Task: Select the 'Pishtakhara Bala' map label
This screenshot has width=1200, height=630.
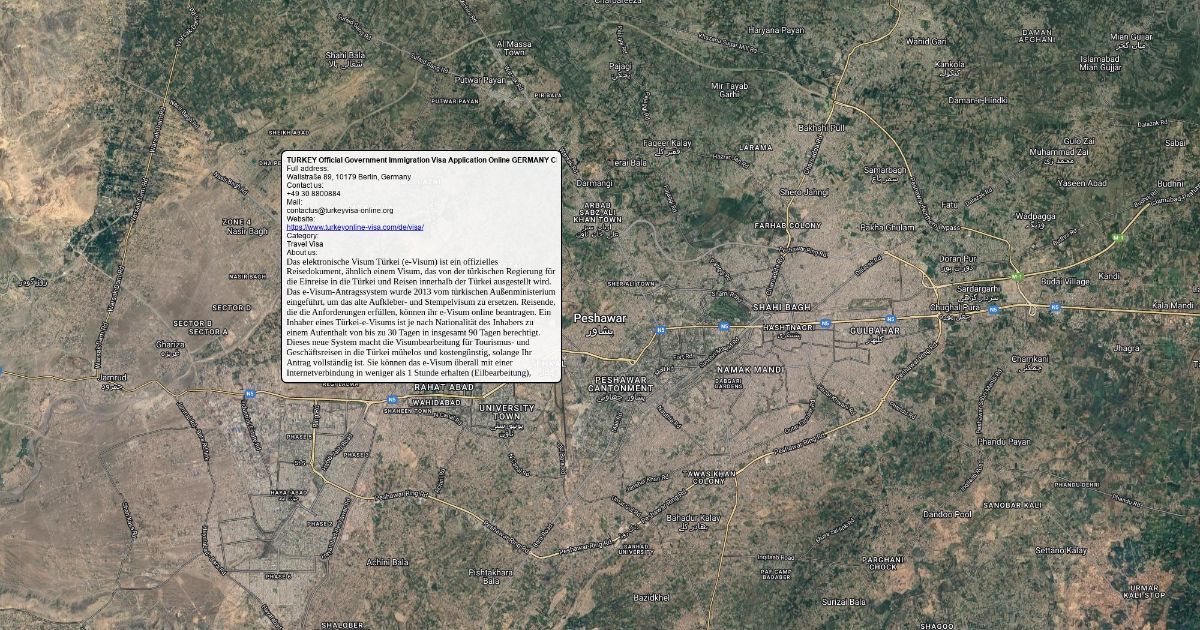Action: tap(491, 576)
